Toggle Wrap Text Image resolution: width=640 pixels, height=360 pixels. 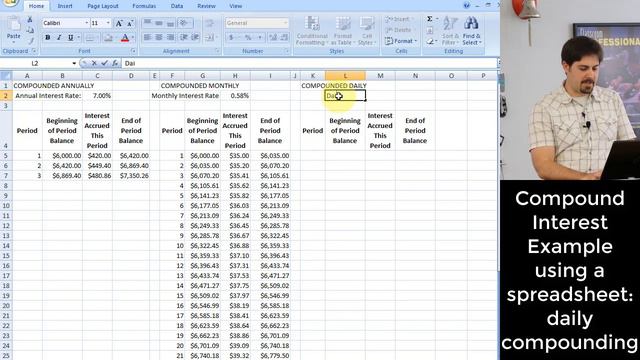209,23
